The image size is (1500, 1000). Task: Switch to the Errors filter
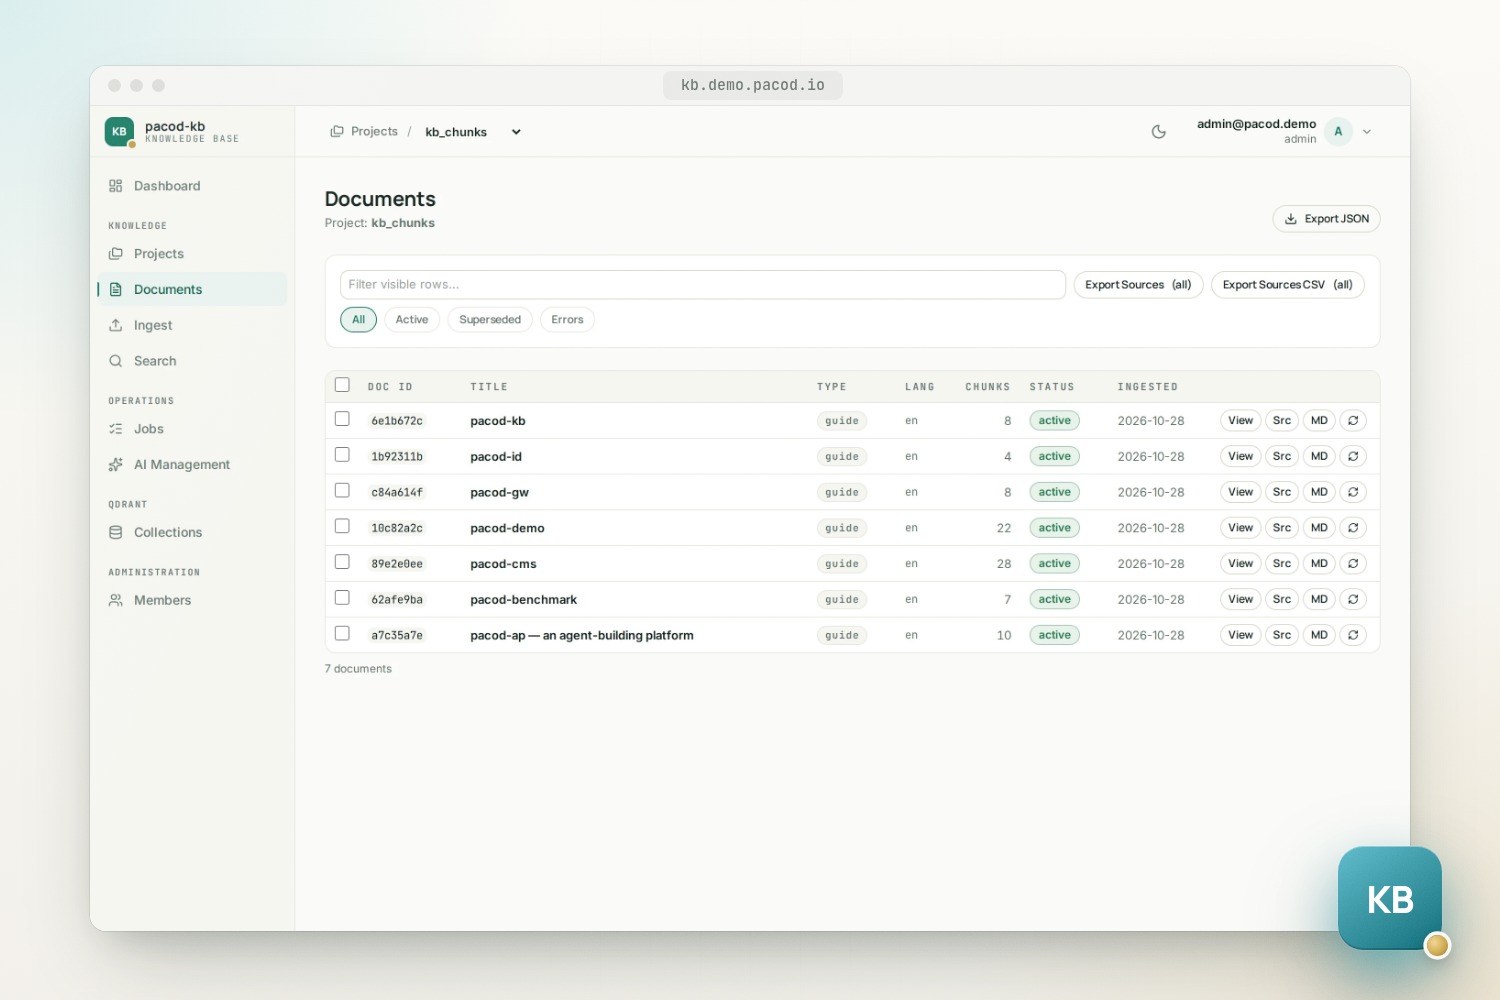click(567, 320)
